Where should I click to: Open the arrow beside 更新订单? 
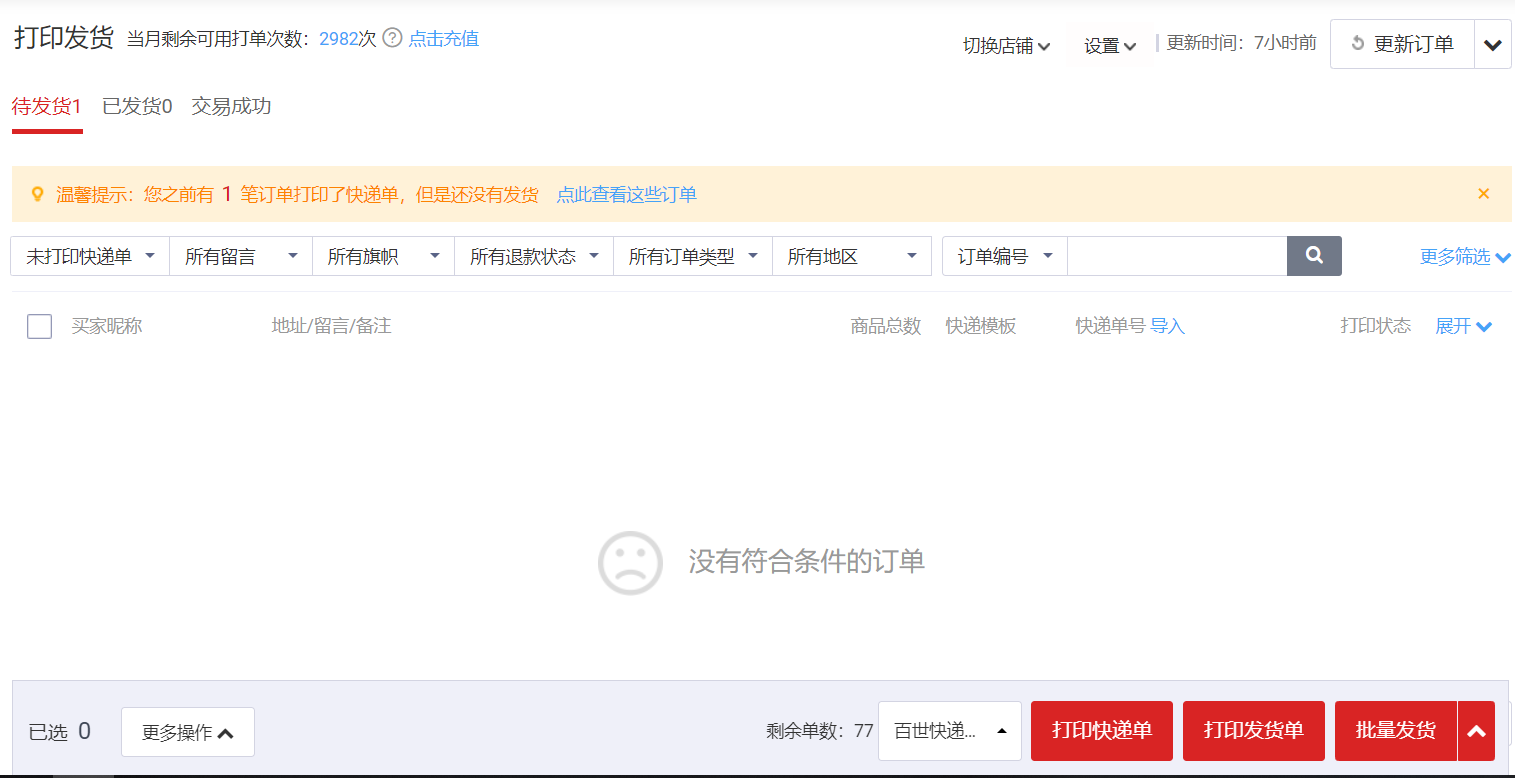tap(1493, 44)
